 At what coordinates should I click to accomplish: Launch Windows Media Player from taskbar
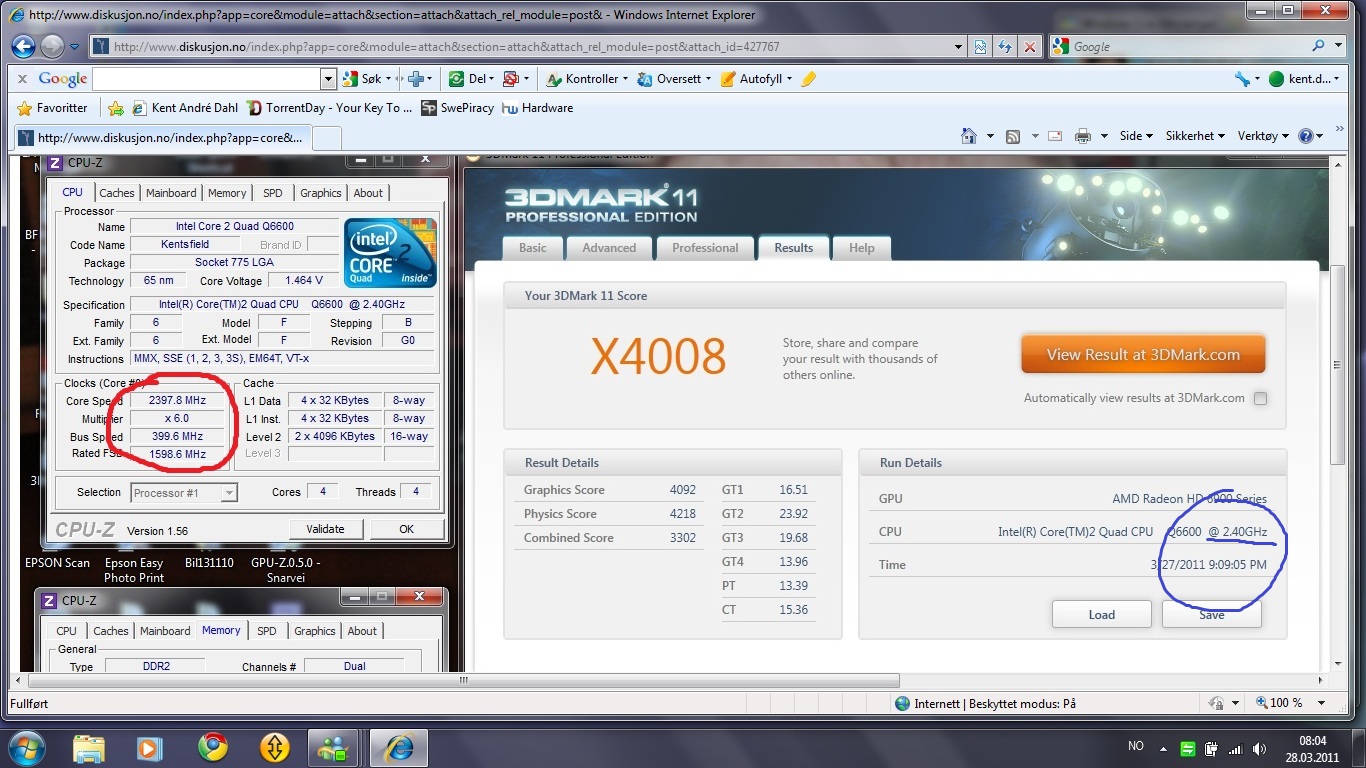[x=150, y=747]
